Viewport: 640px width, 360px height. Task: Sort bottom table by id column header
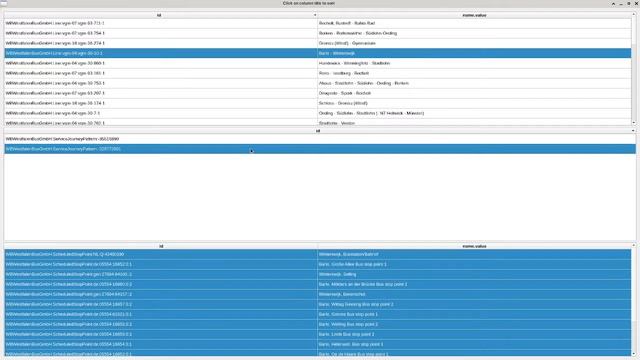click(161, 246)
